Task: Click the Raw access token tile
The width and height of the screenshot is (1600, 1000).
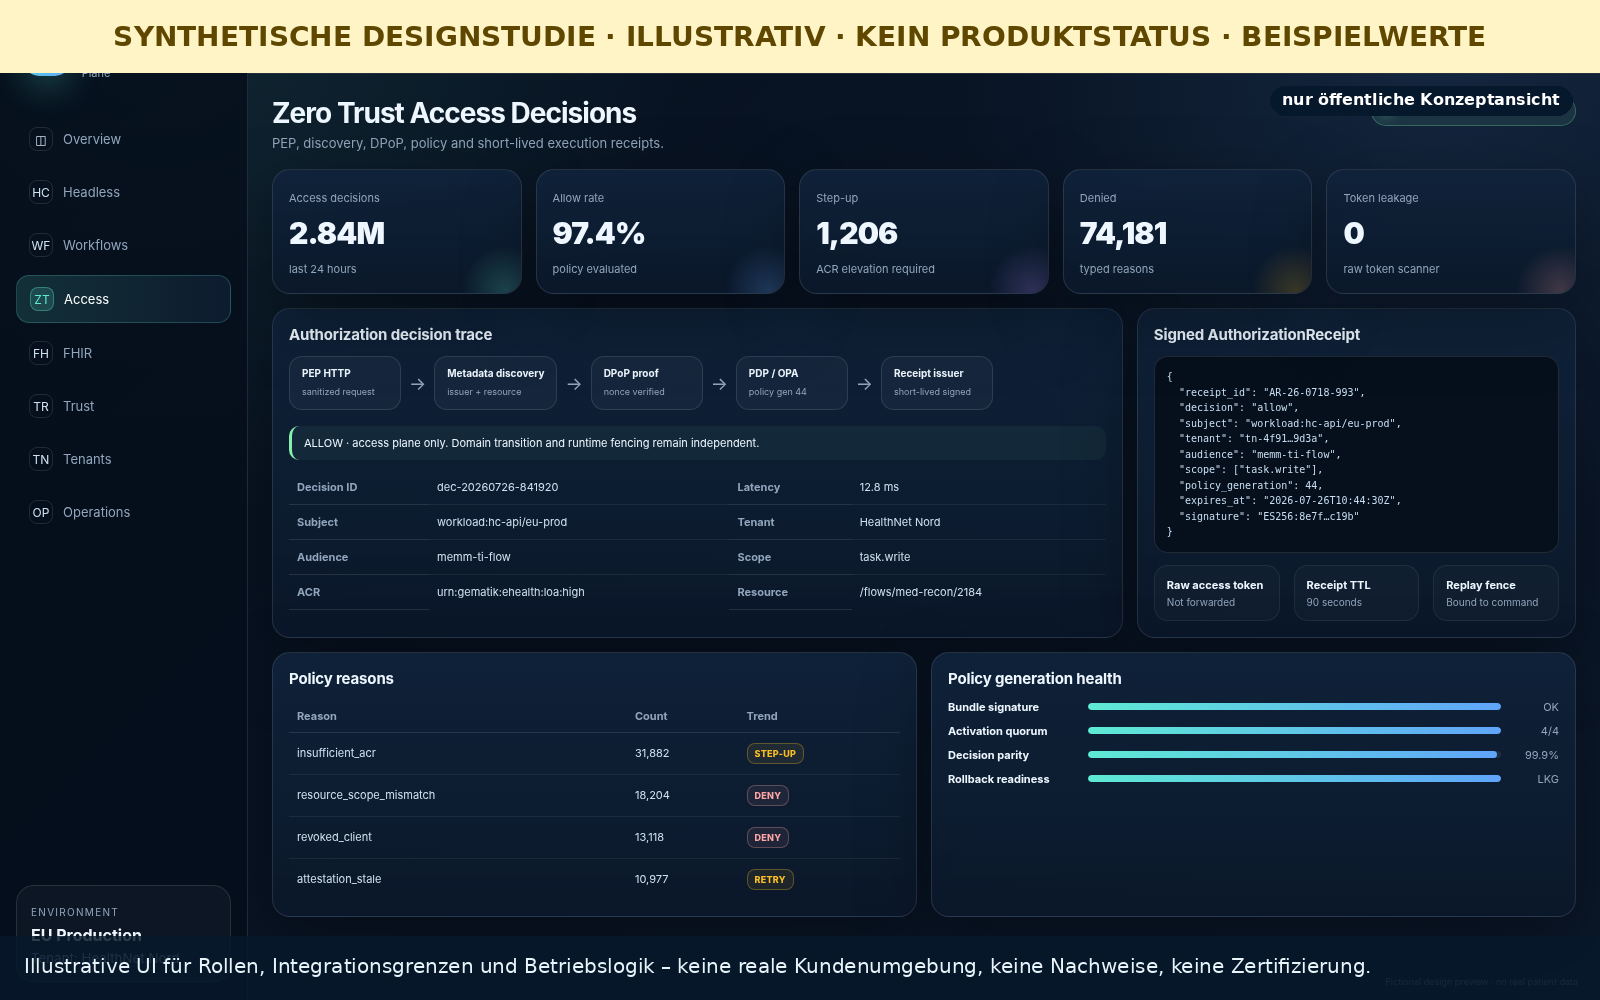Action: pyautogui.click(x=1216, y=593)
